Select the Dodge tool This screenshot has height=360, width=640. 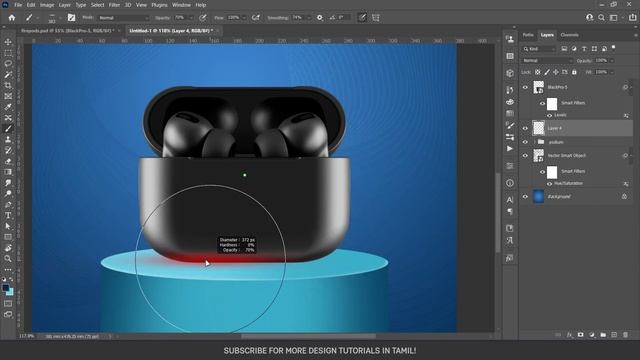(8, 193)
